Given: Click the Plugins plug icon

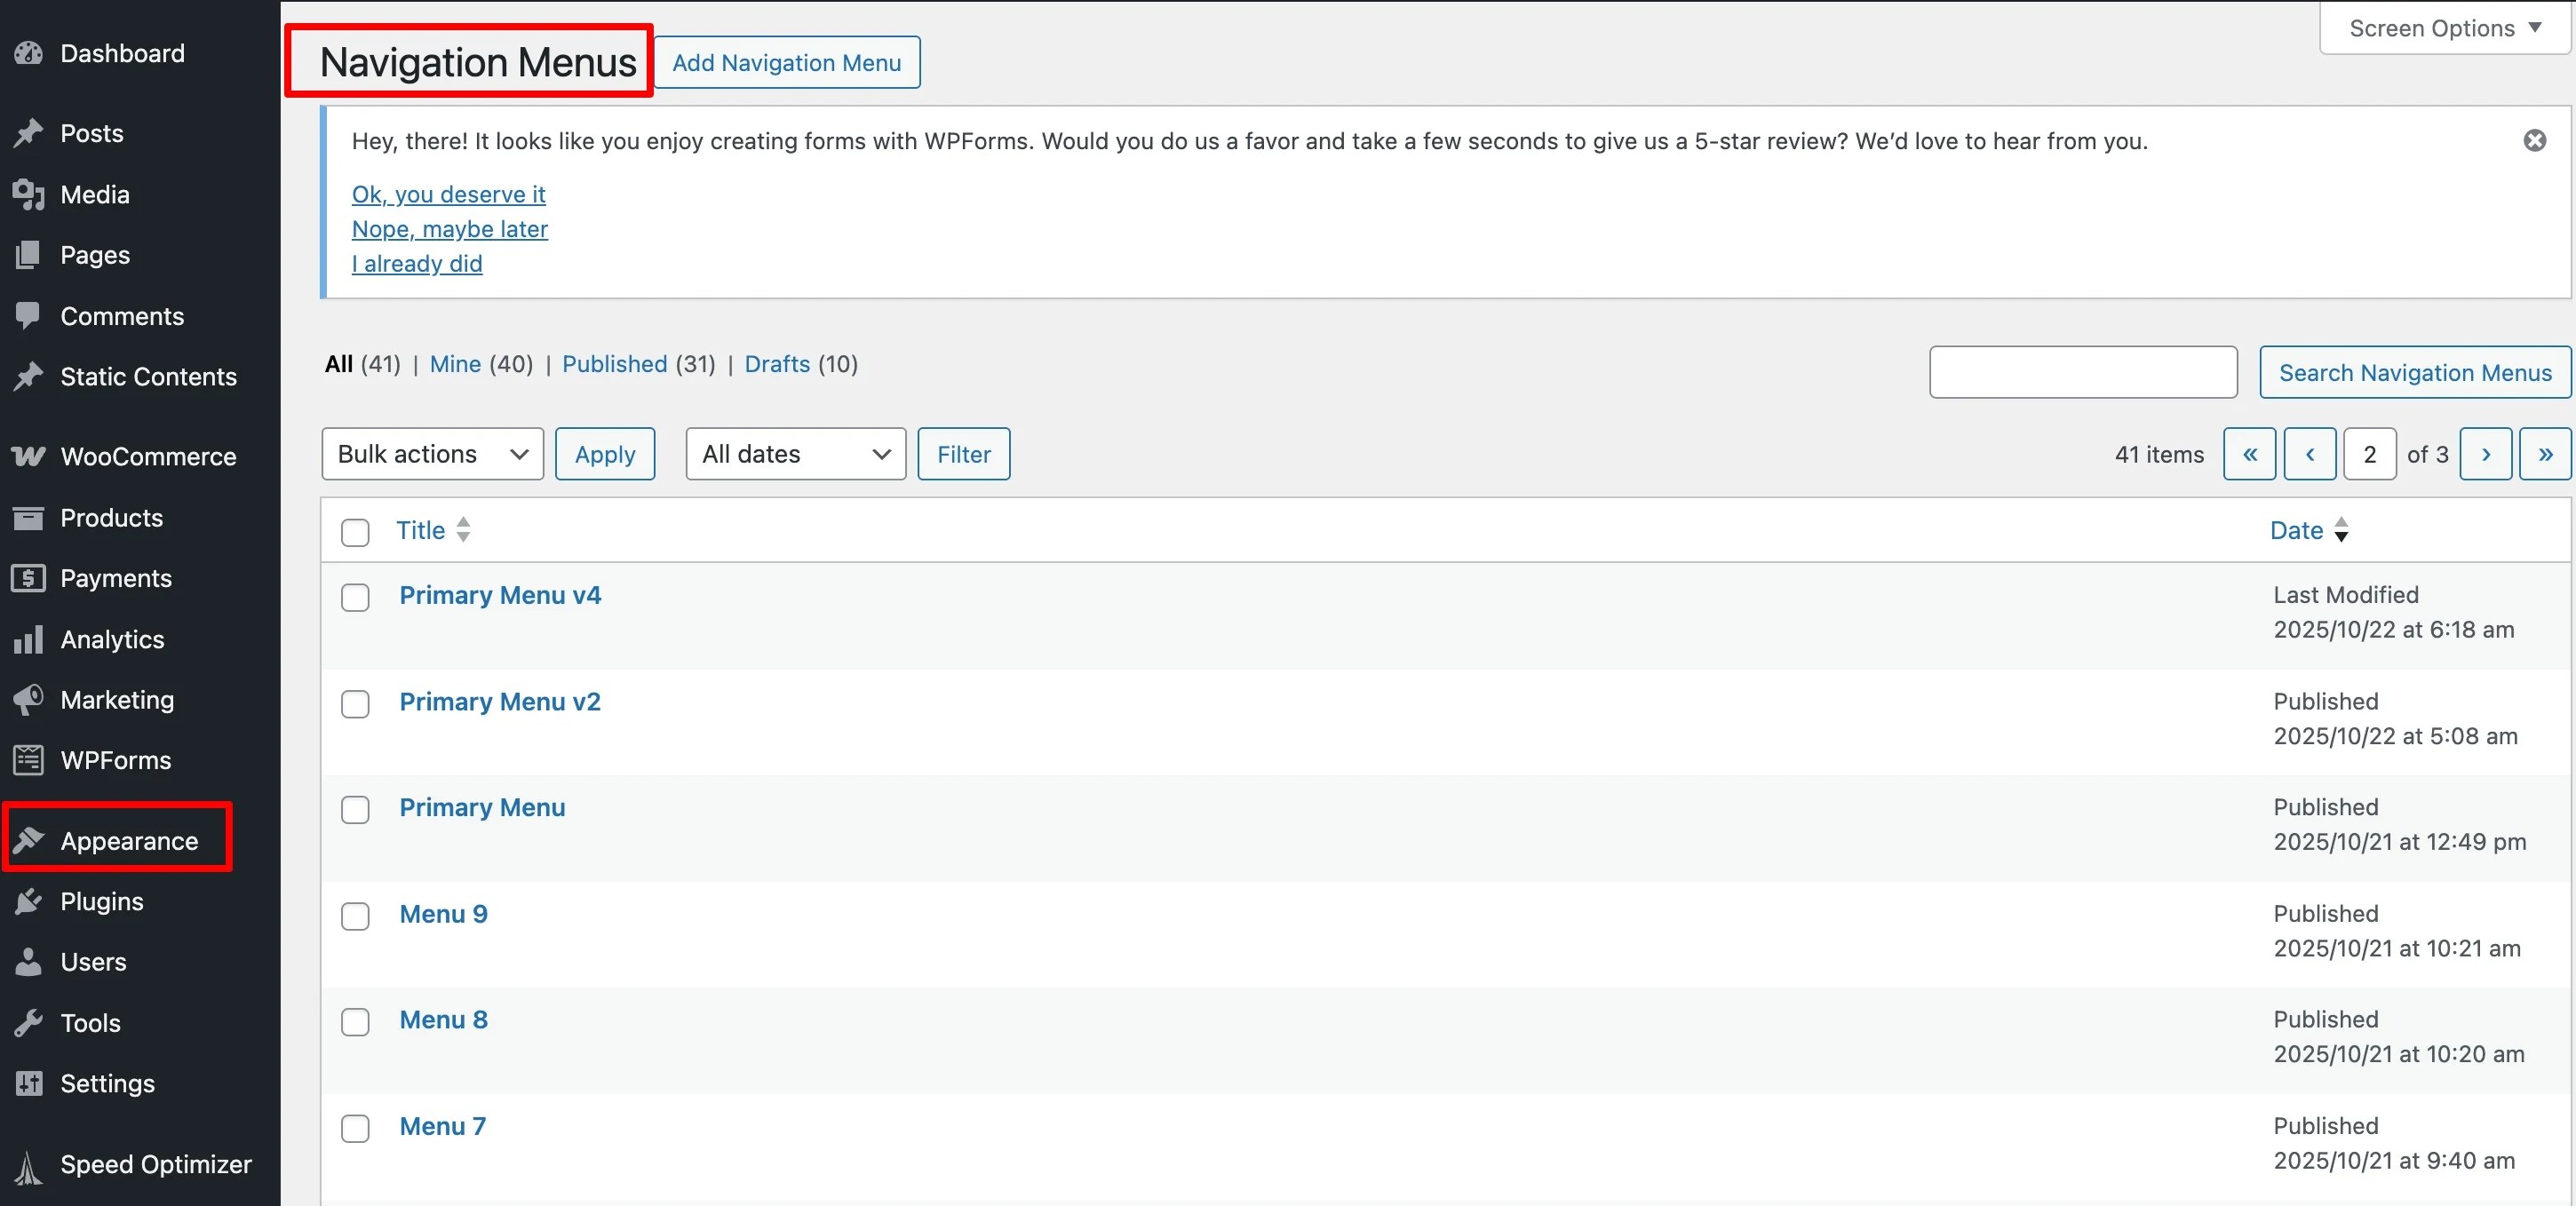Looking at the screenshot, I should [29, 901].
